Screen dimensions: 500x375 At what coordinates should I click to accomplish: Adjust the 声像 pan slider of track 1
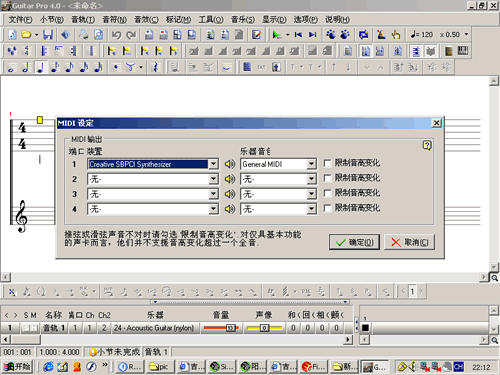pyautogui.click(x=264, y=328)
